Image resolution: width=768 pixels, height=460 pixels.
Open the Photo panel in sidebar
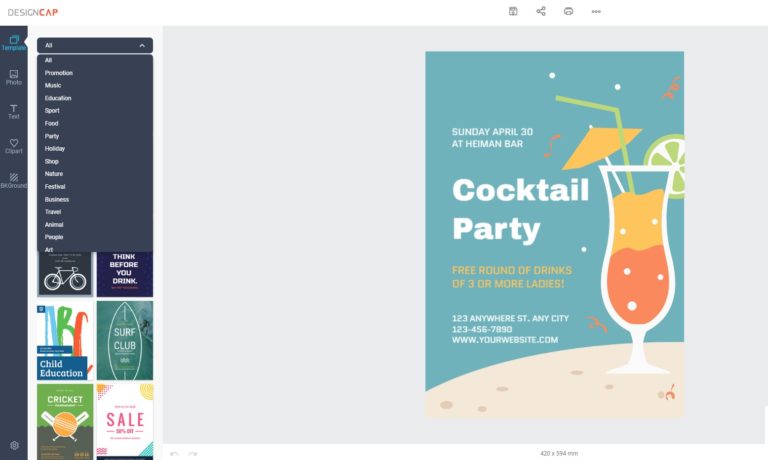coord(14,77)
